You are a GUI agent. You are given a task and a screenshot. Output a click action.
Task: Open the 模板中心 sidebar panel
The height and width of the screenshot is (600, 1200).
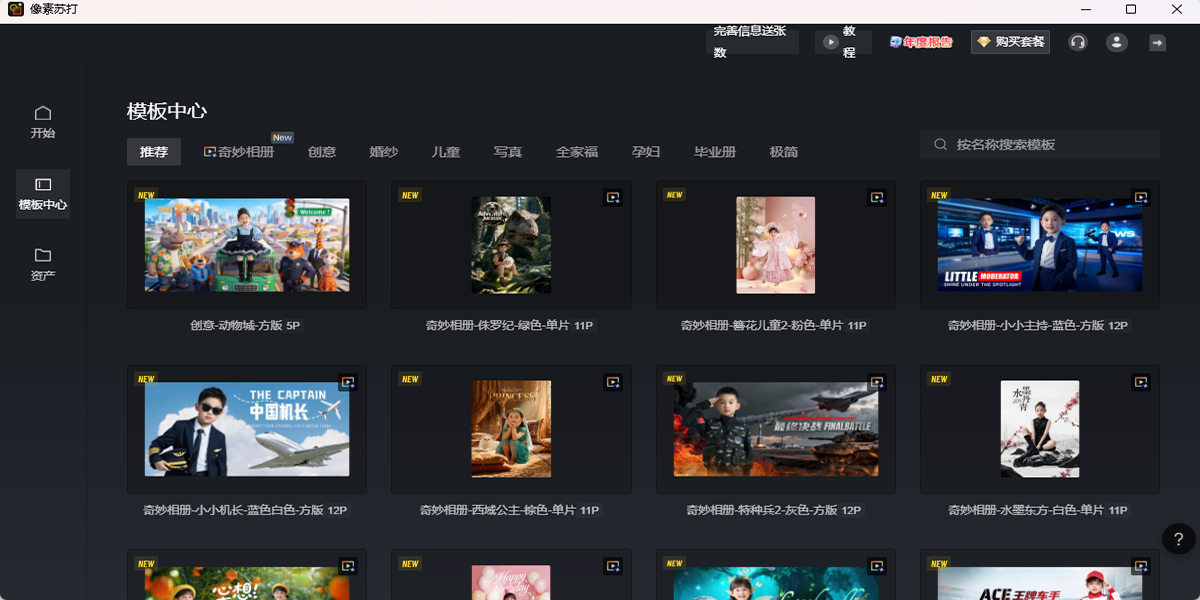(x=42, y=195)
